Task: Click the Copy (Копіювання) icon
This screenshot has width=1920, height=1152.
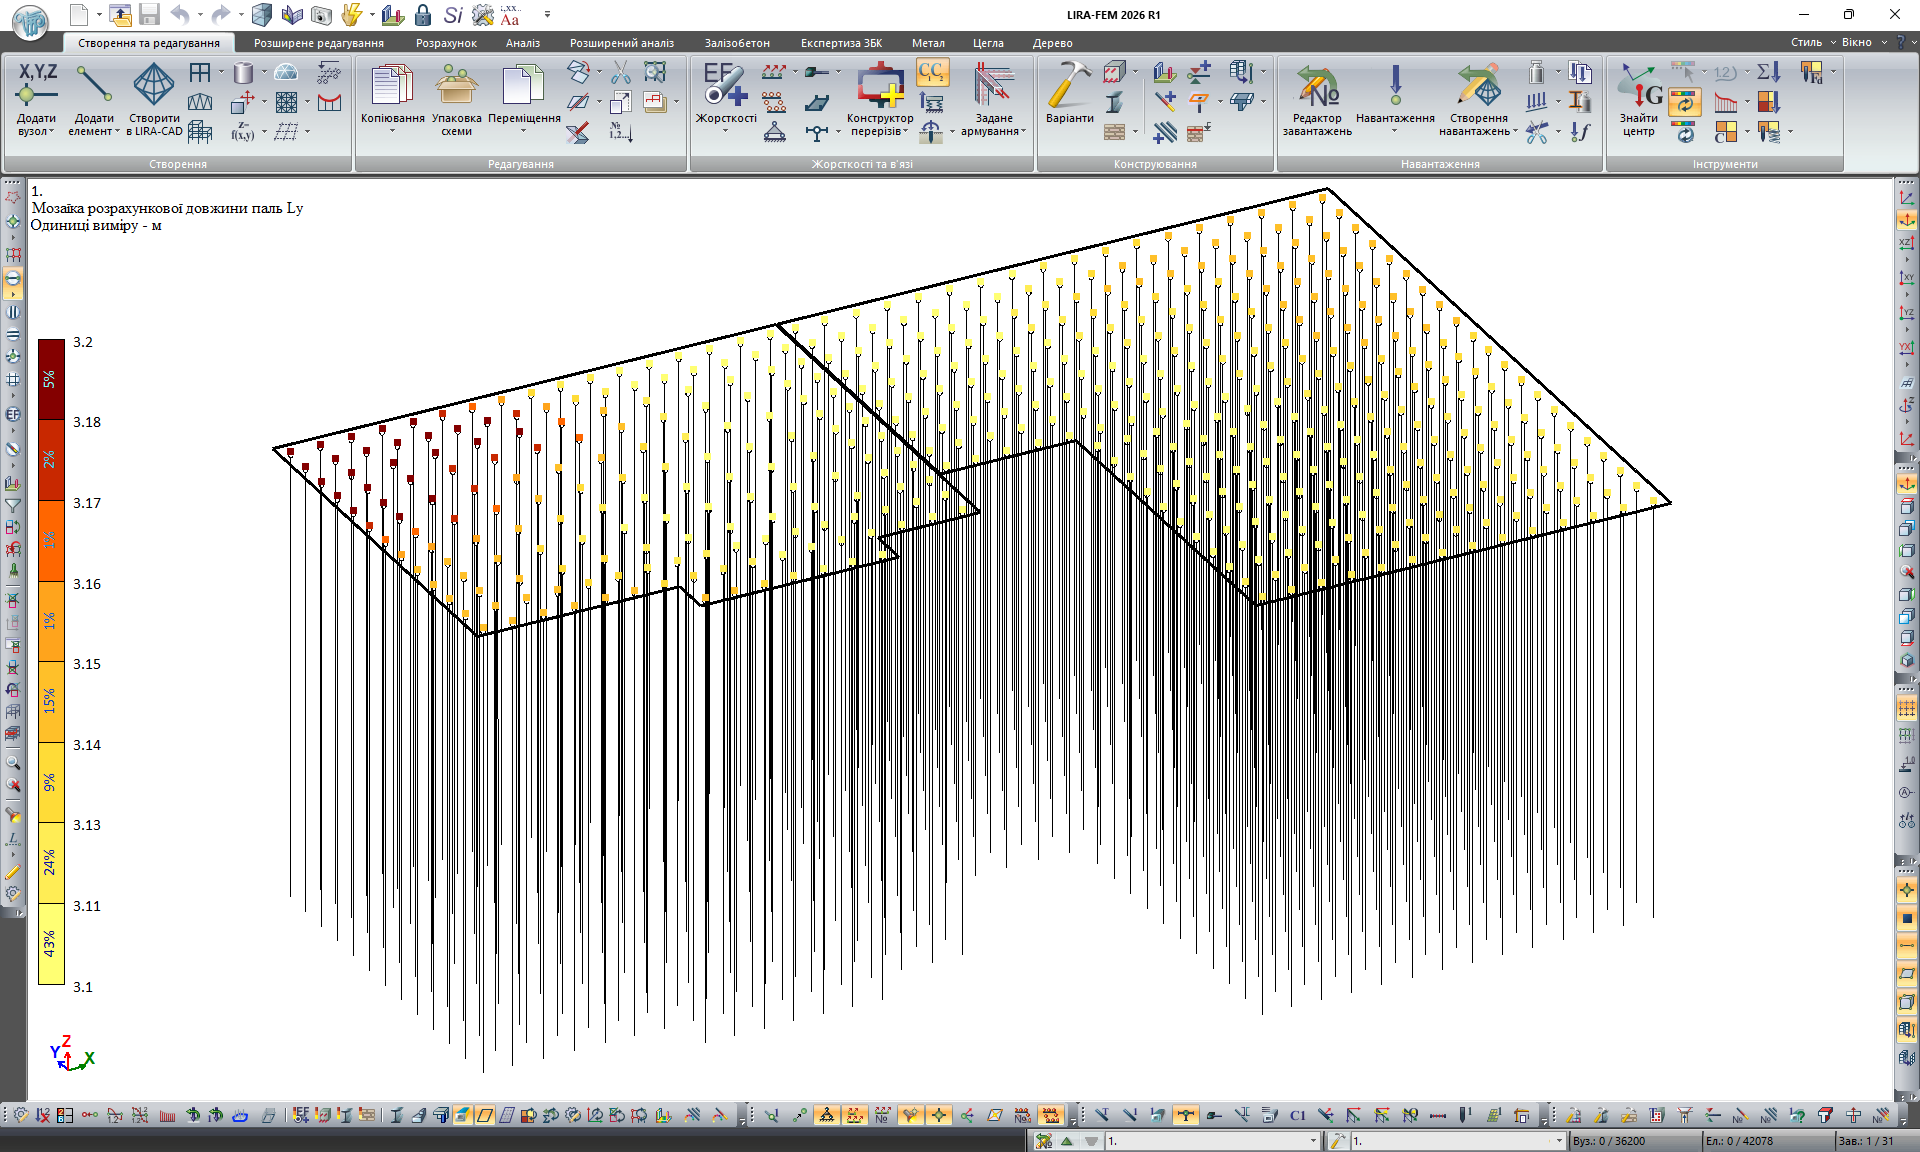Action: coord(392,86)
